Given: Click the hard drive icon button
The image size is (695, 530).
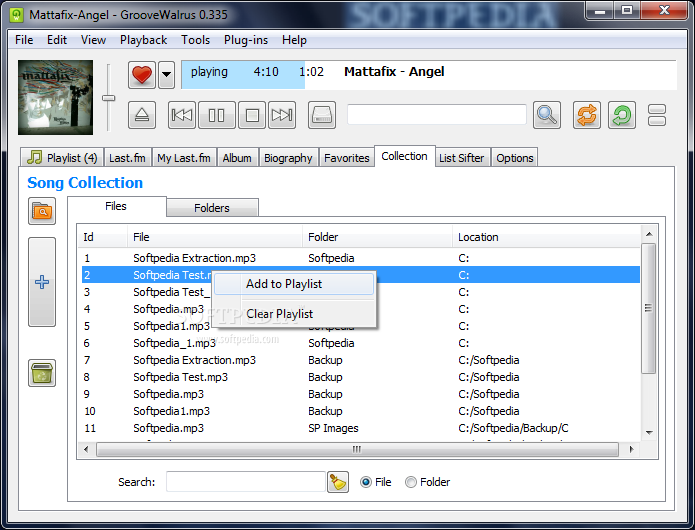Looking at the screenshot, I should pyautogui.click(x=322, y=115).
